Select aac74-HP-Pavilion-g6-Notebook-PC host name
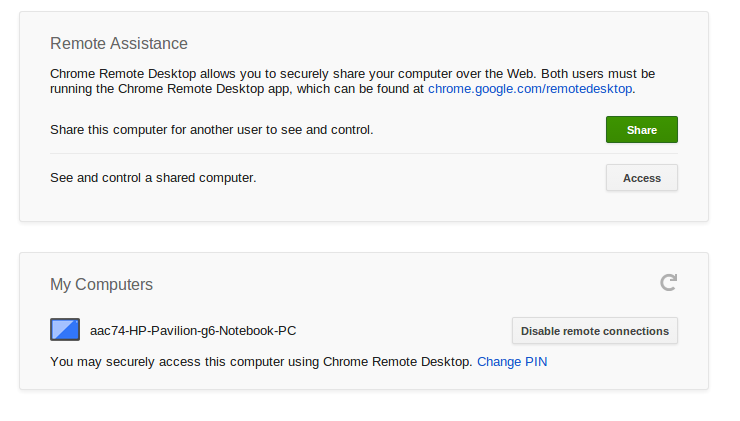The image size is (740, 421). pyautogui.click(x=193, y=331)
